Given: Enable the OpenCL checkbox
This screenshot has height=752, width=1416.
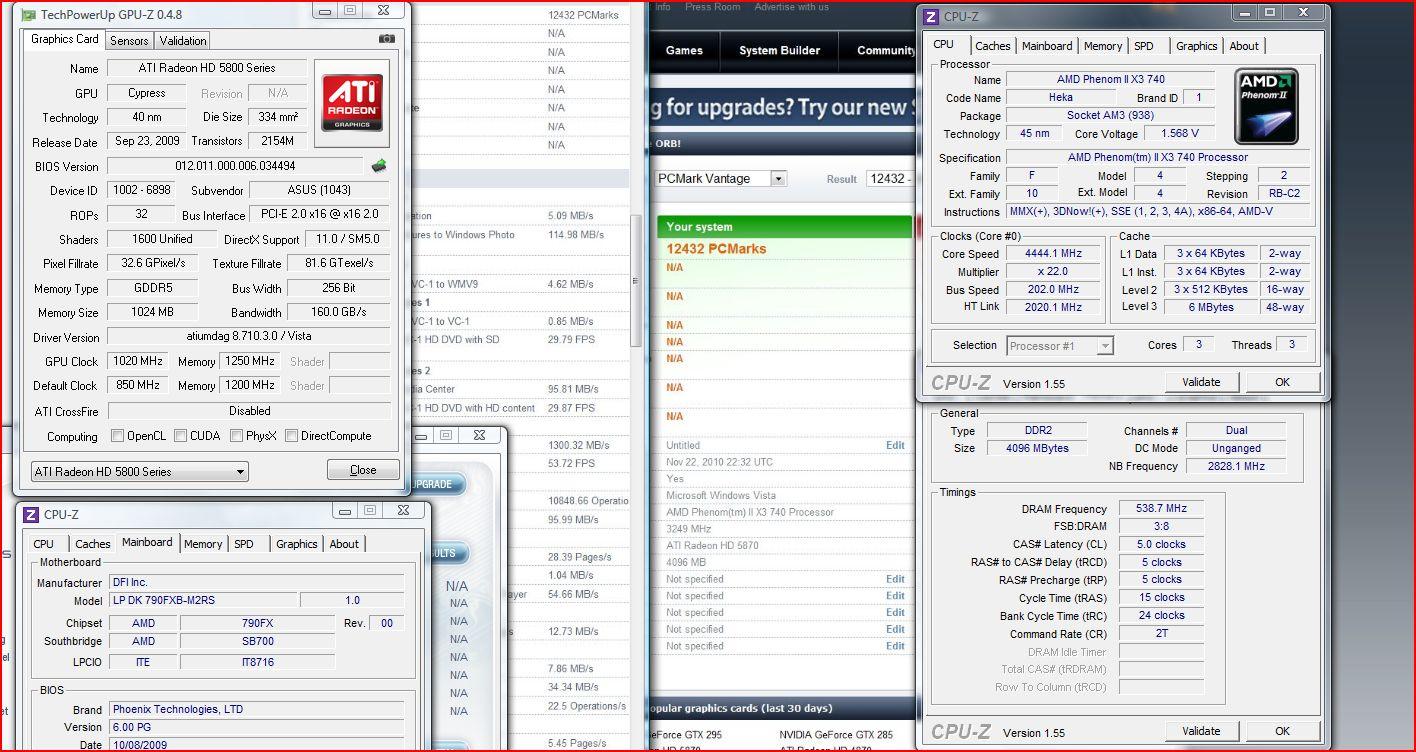Looking at the screenshot, I should pyautogui.click(x=118, y=436).
